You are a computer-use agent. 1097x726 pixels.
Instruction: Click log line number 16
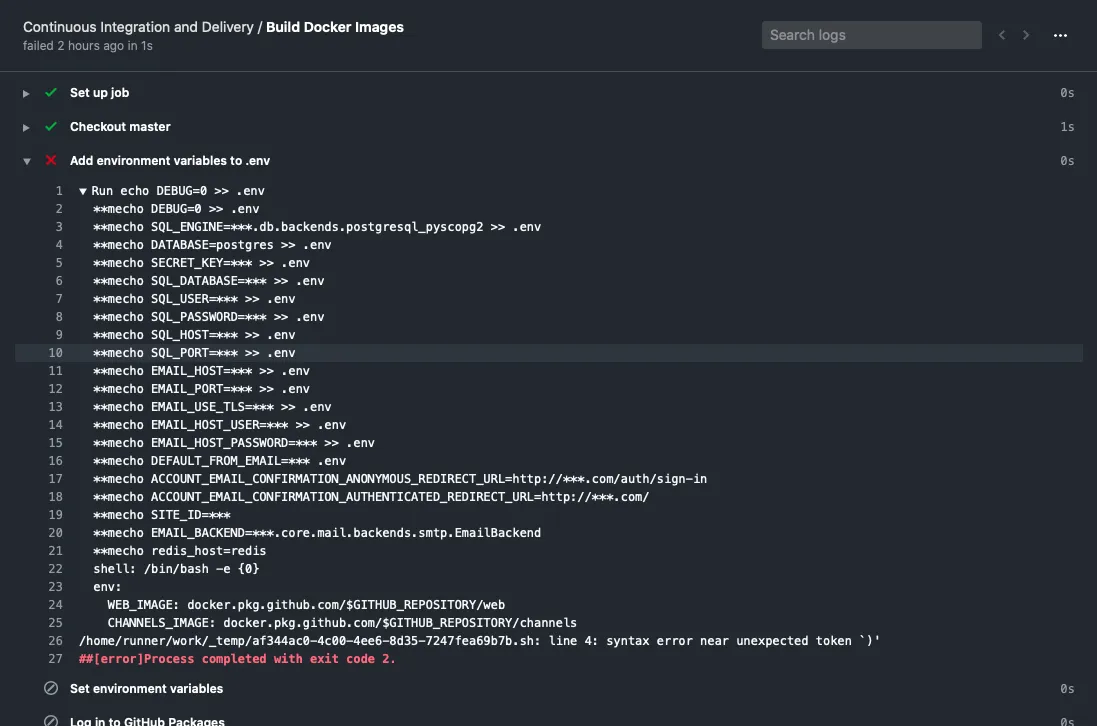pos(55,461)
